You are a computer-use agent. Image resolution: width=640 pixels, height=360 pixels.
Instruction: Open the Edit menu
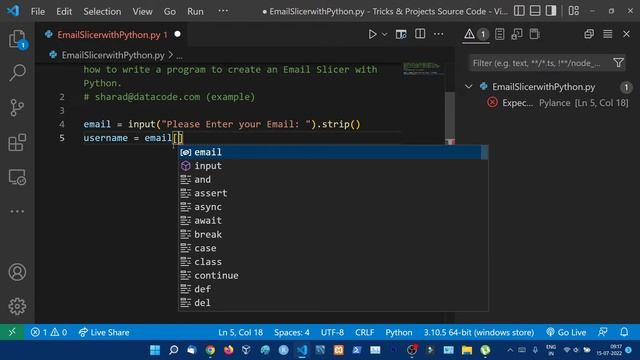[64, 11]
